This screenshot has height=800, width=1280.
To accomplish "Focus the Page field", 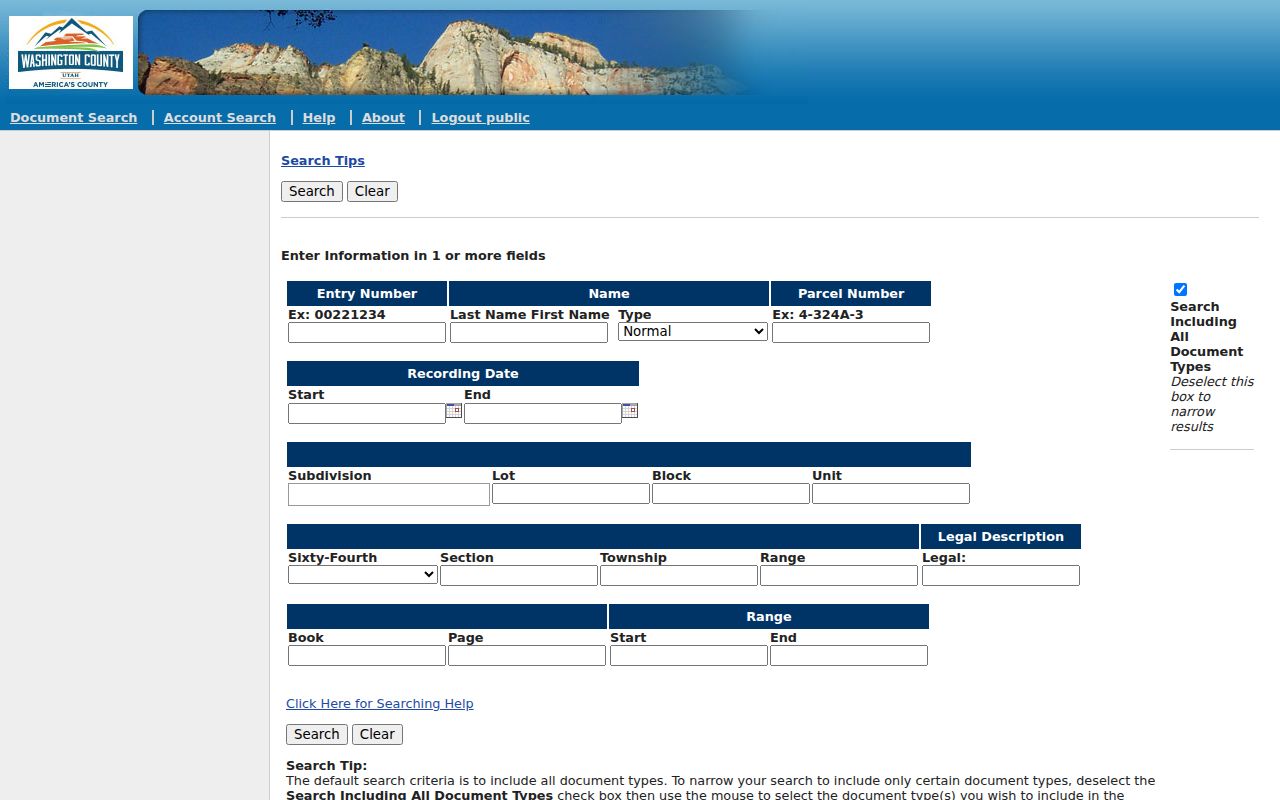I will click(527, 655).
